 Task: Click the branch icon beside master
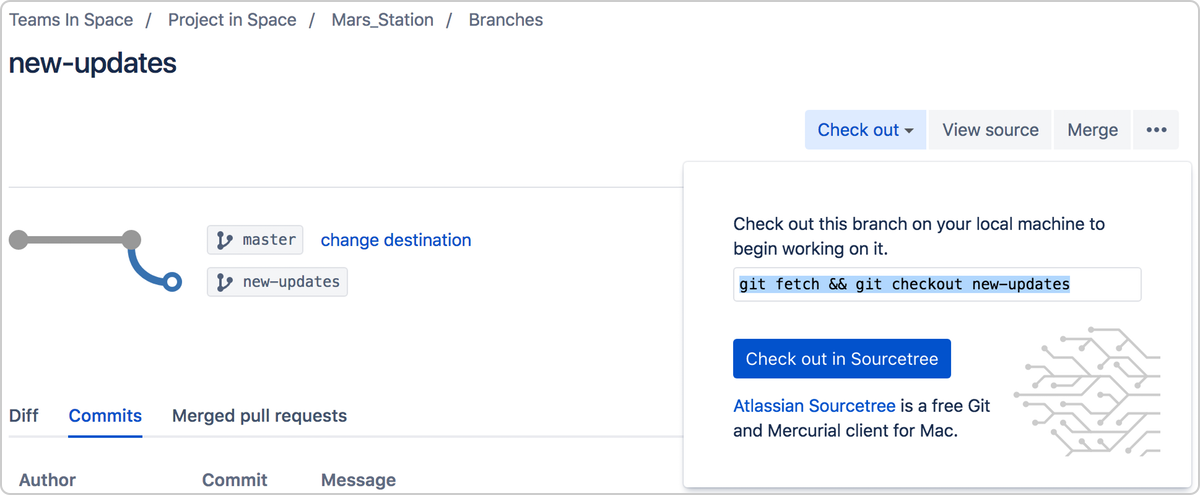pos(225,240)
